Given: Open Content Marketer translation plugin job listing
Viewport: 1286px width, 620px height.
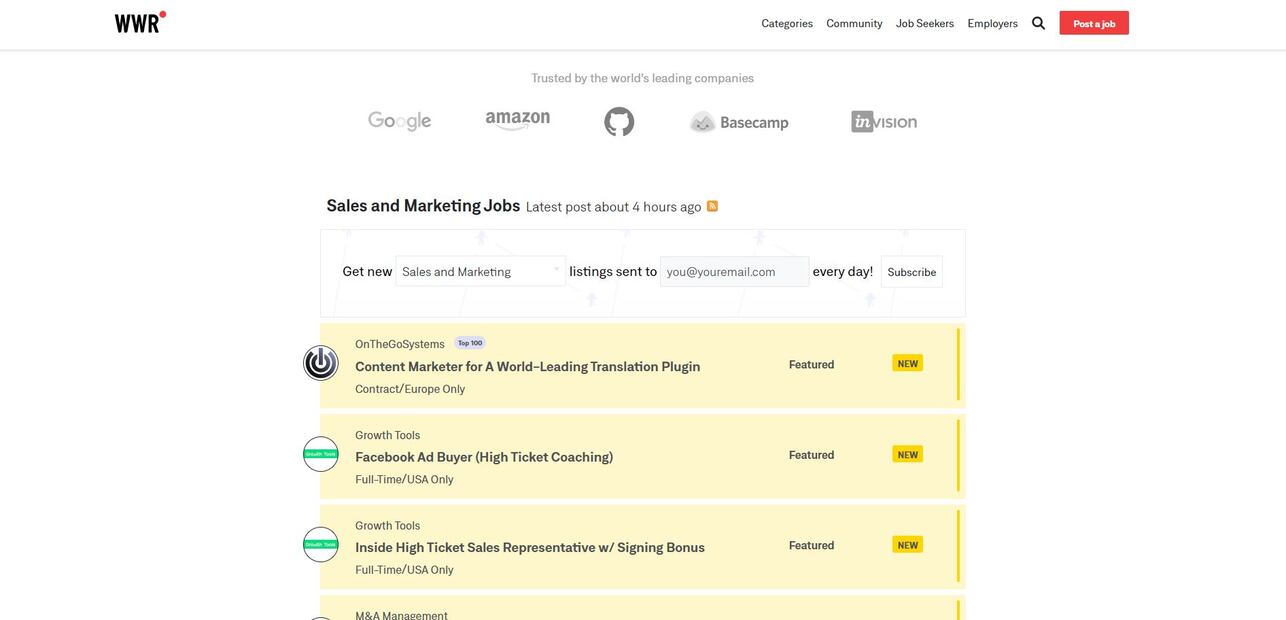Looking at the screenshot, I should [x=527, y=366].
